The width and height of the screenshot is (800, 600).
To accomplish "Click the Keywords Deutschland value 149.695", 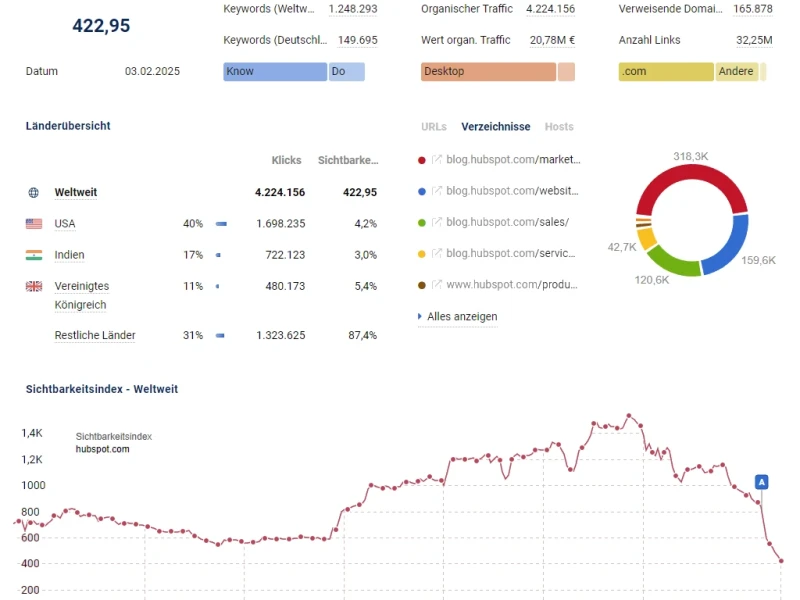I will tap(358, 40).
